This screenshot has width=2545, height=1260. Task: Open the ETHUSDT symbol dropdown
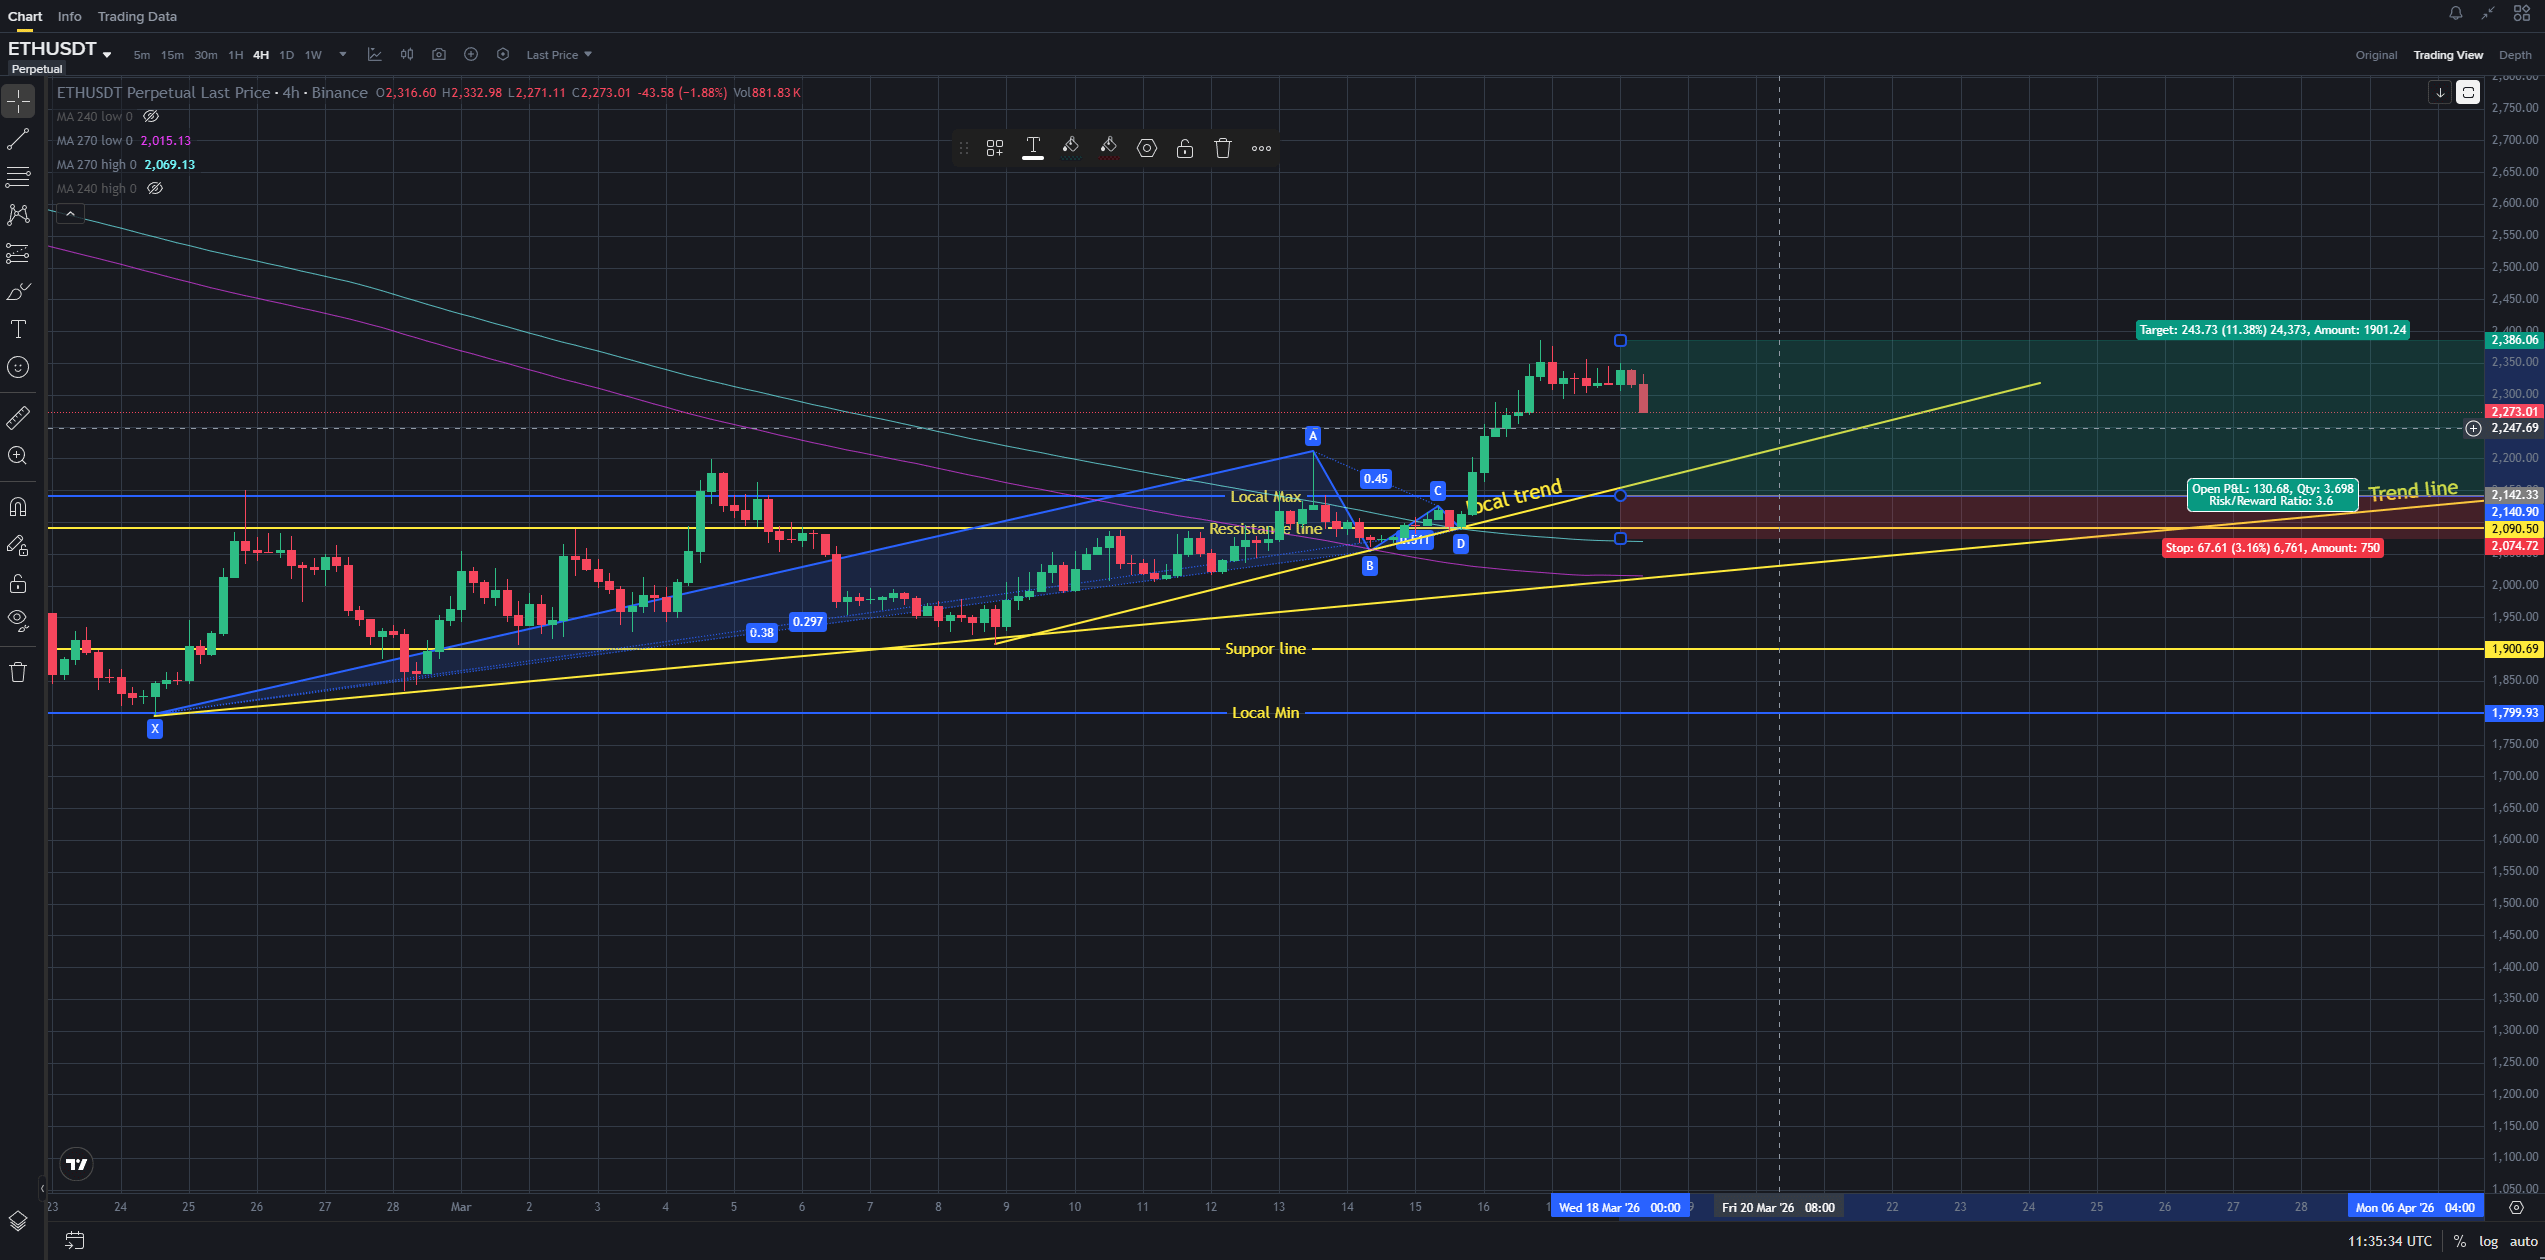(107, 54)
